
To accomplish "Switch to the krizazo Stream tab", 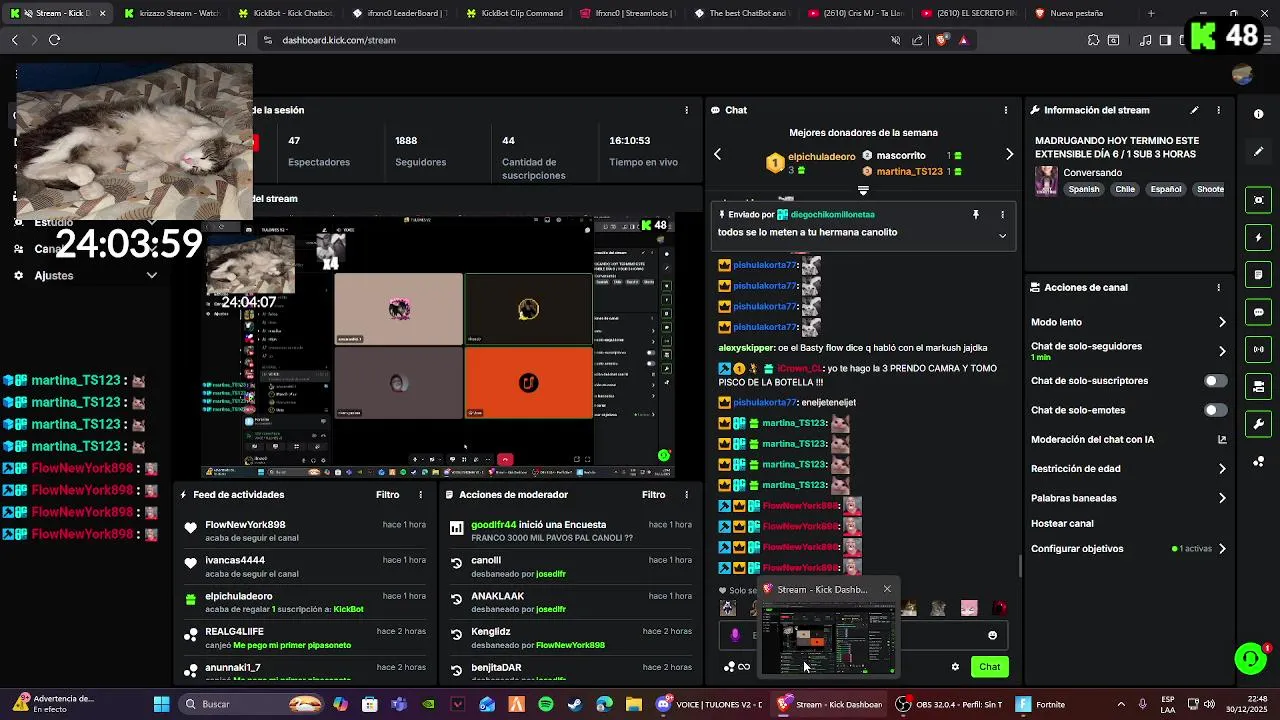I will click(170, 13).
